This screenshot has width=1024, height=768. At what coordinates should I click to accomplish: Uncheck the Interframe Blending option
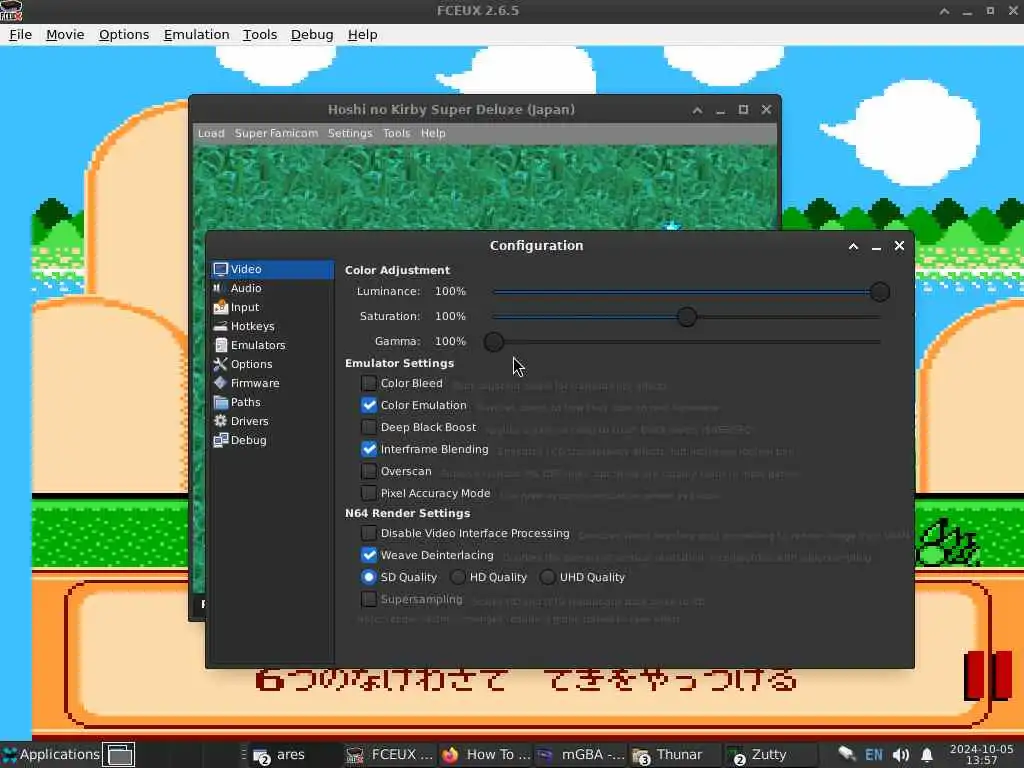pos(369,449)
